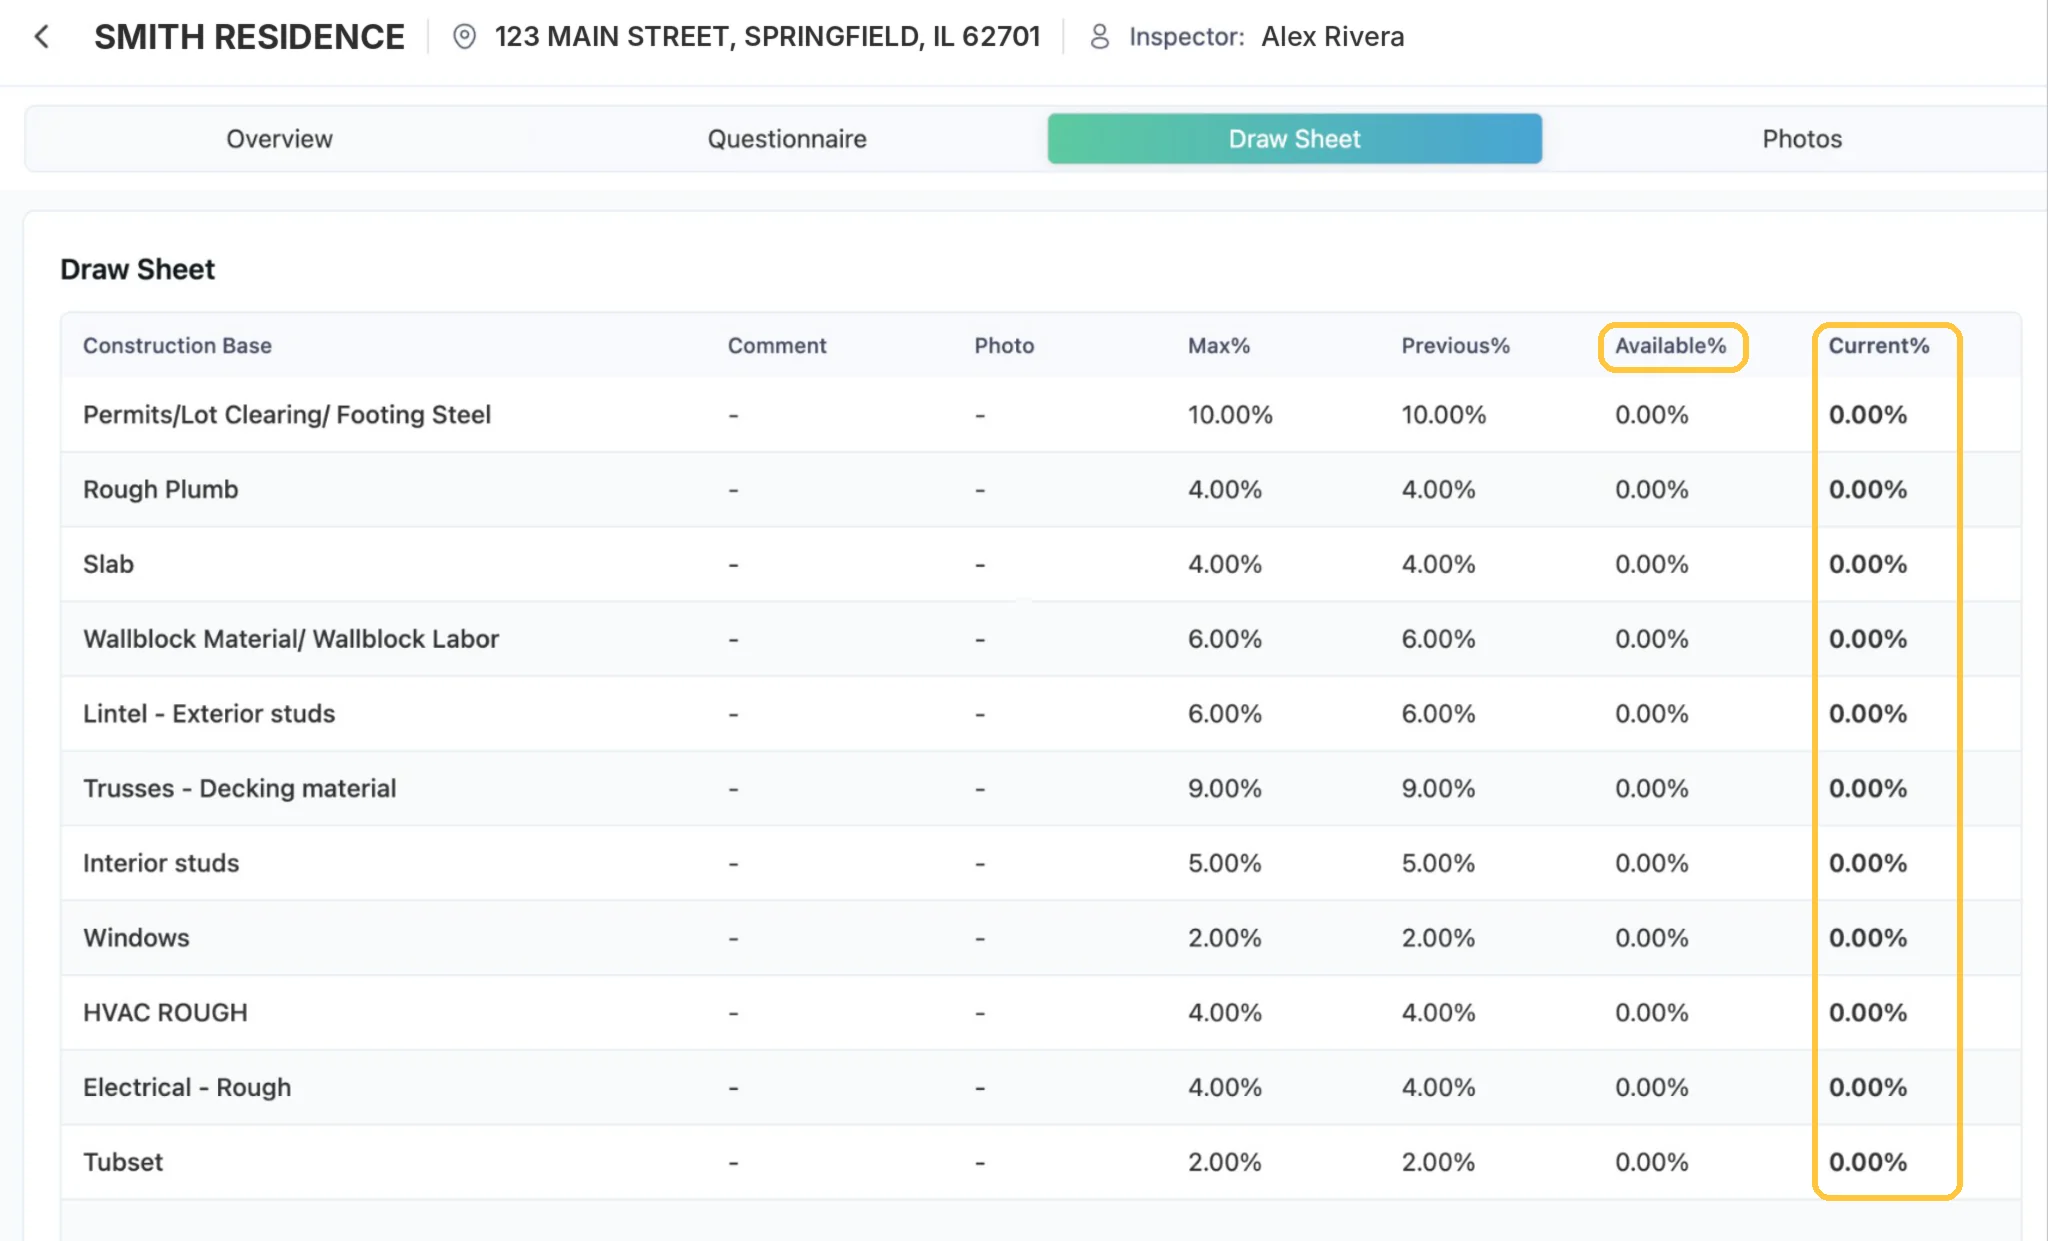
Task: Click the Tubset row label
Action: pyautogui.click(x=122, y=1162)
